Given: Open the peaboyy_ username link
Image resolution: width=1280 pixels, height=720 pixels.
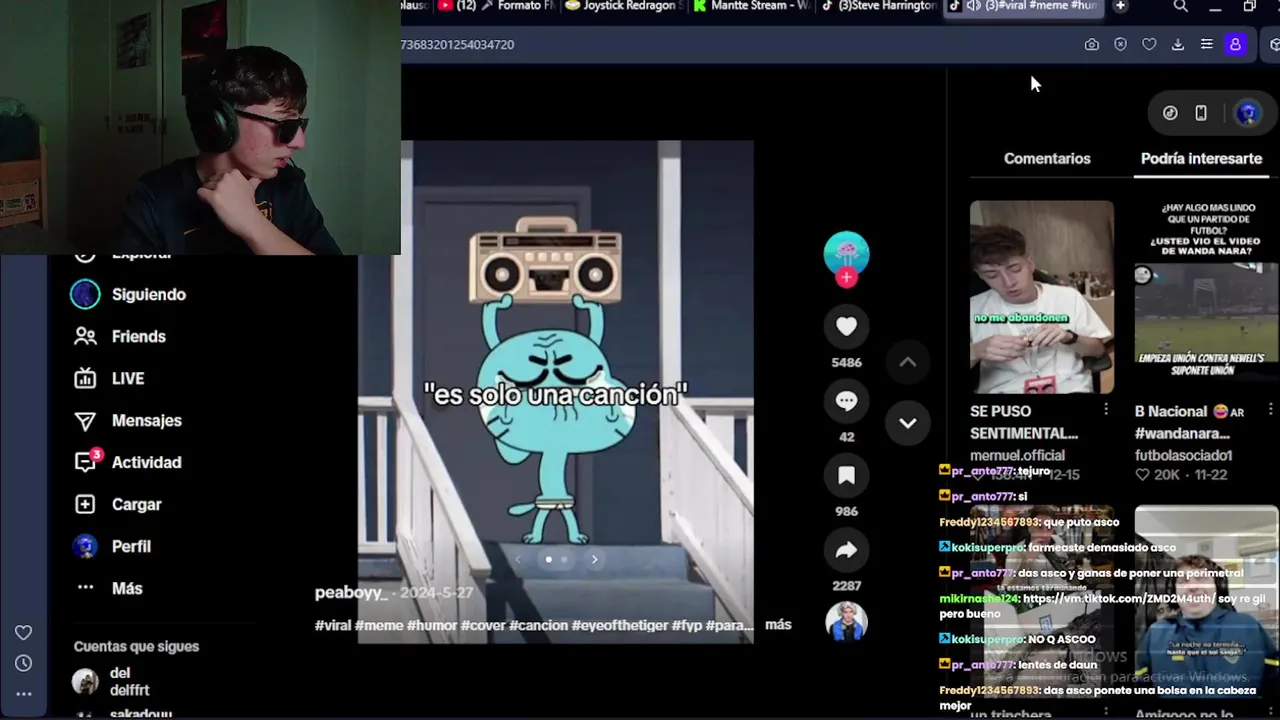Looking at the screenshot, I should [x=351, y=592].
